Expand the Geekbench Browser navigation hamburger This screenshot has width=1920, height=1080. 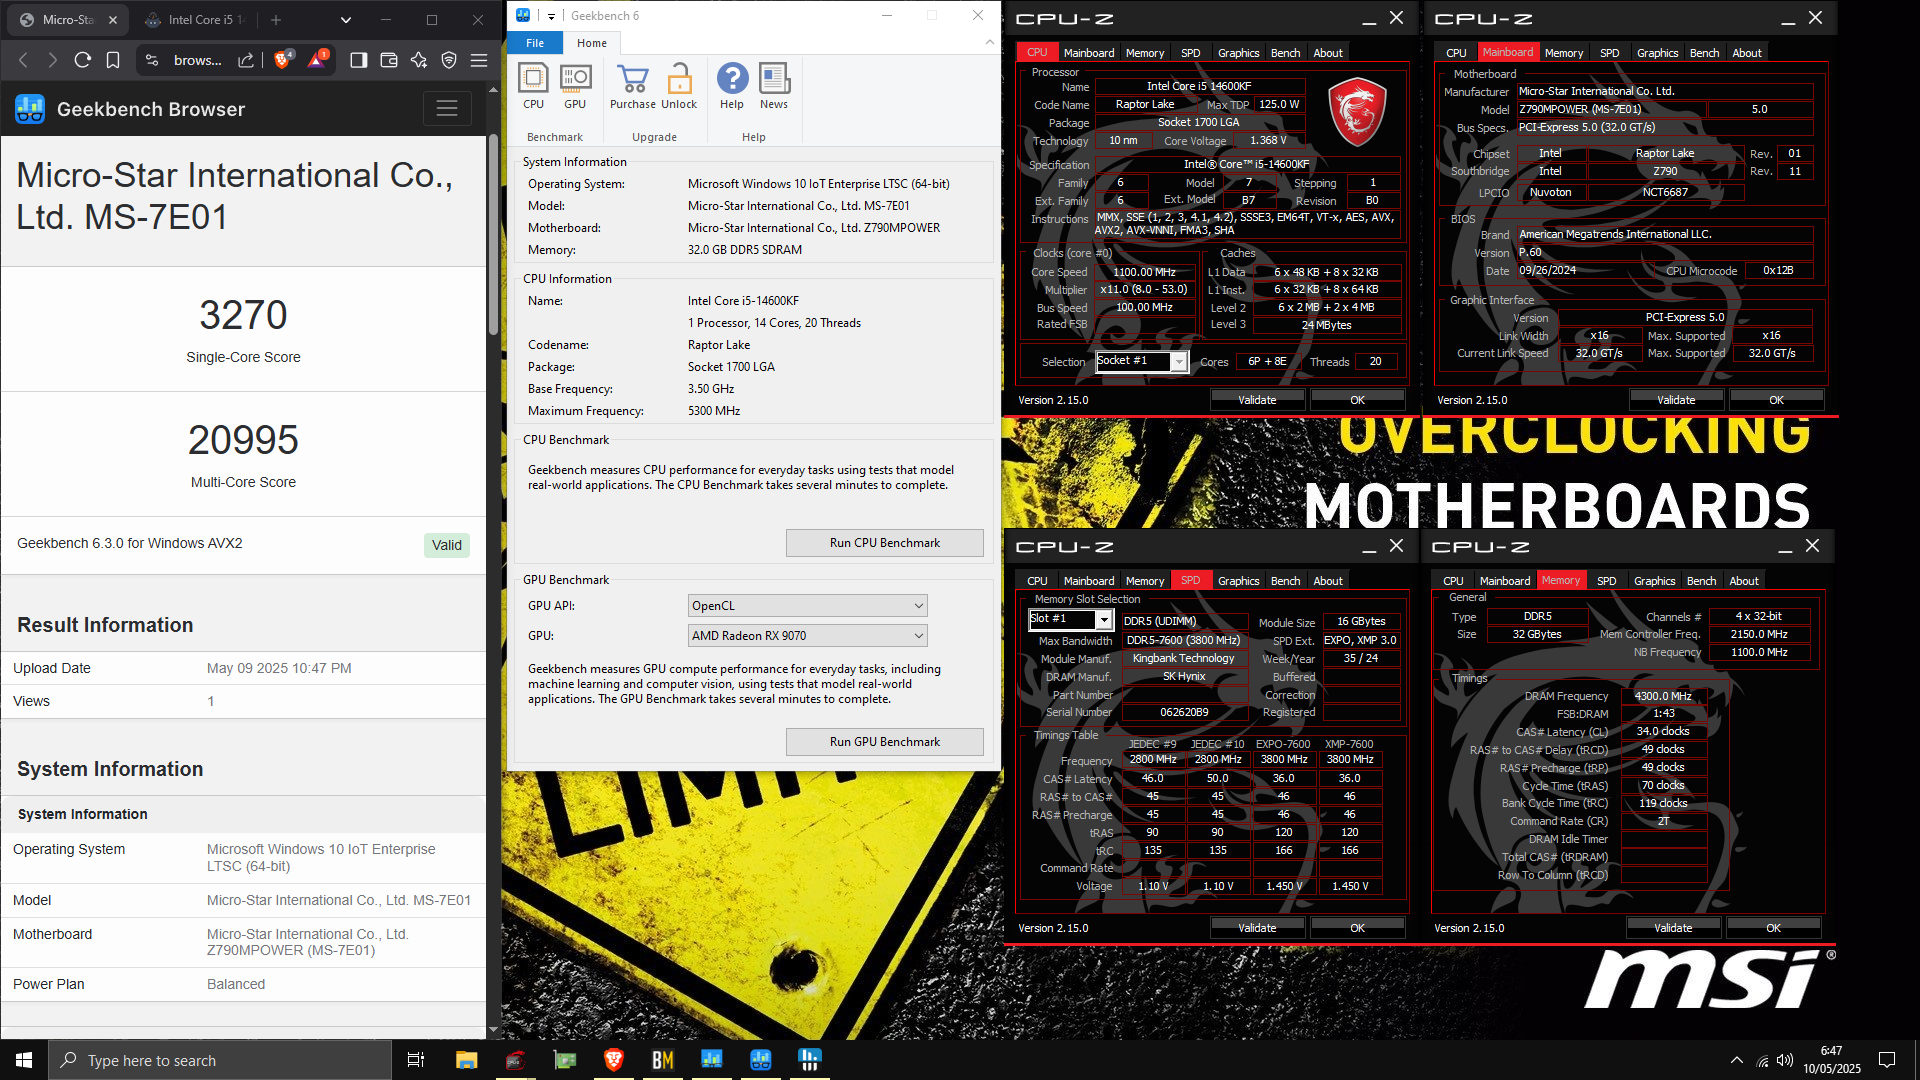[x=447, y=109]
